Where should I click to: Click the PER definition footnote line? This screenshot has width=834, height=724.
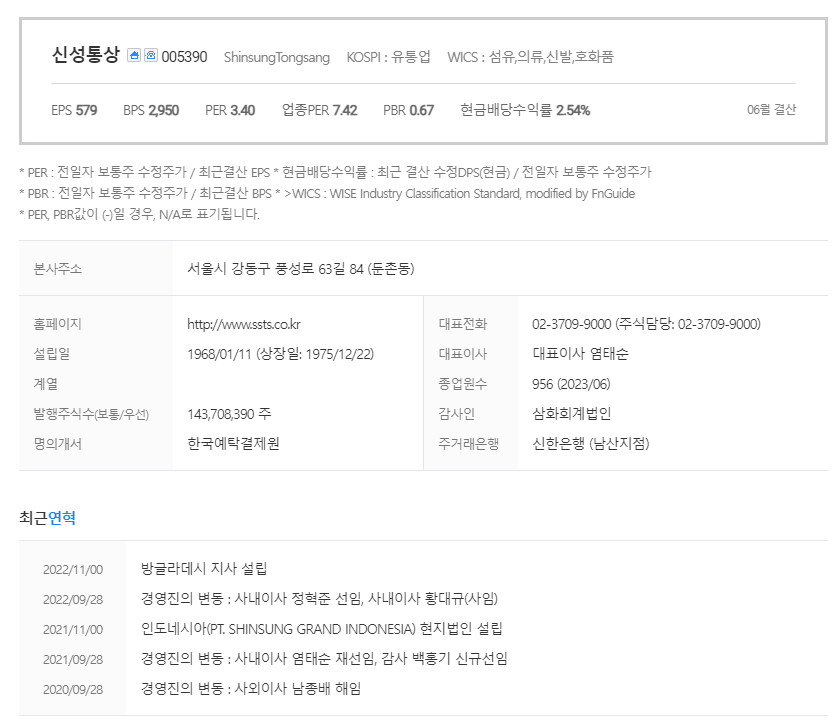pyautogui.click(x=335, y=172)
